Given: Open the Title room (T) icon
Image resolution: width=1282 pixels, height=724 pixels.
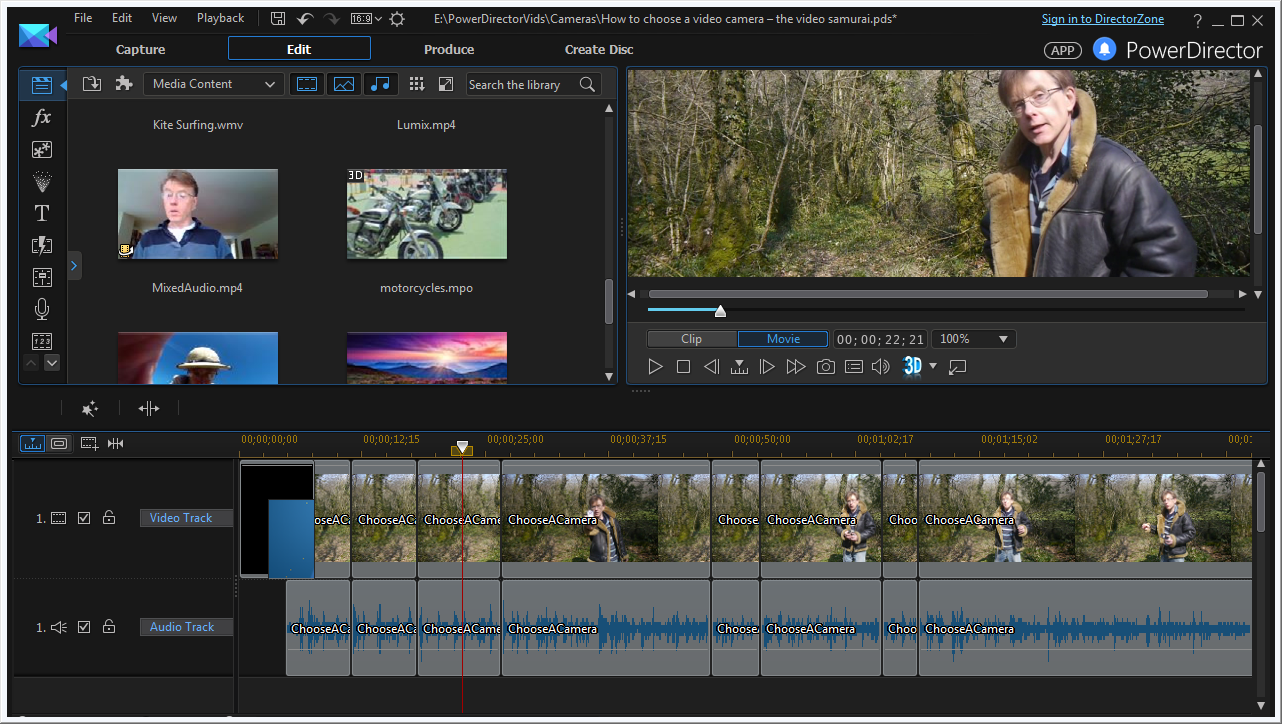Looking at the screenshot, I should click(x=41, y=213).
